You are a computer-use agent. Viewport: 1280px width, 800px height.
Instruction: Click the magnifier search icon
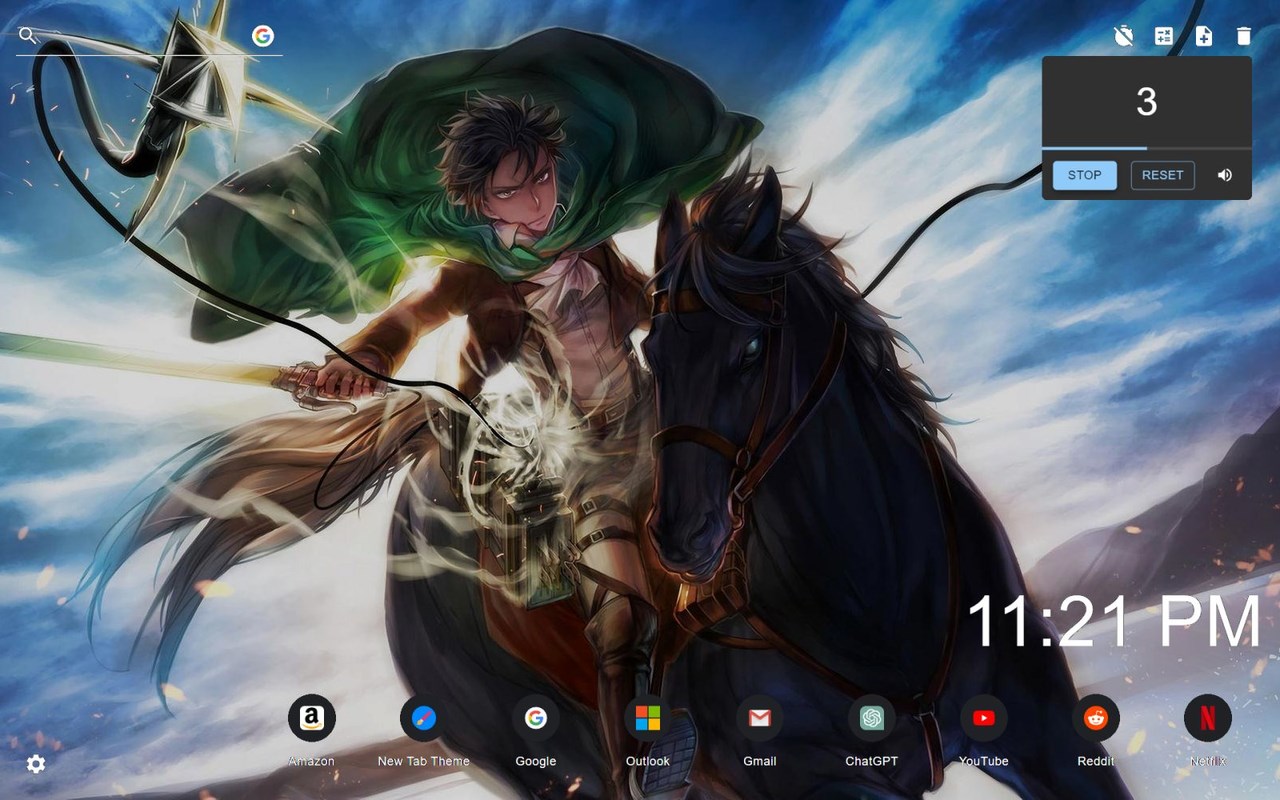click(28, 36)
